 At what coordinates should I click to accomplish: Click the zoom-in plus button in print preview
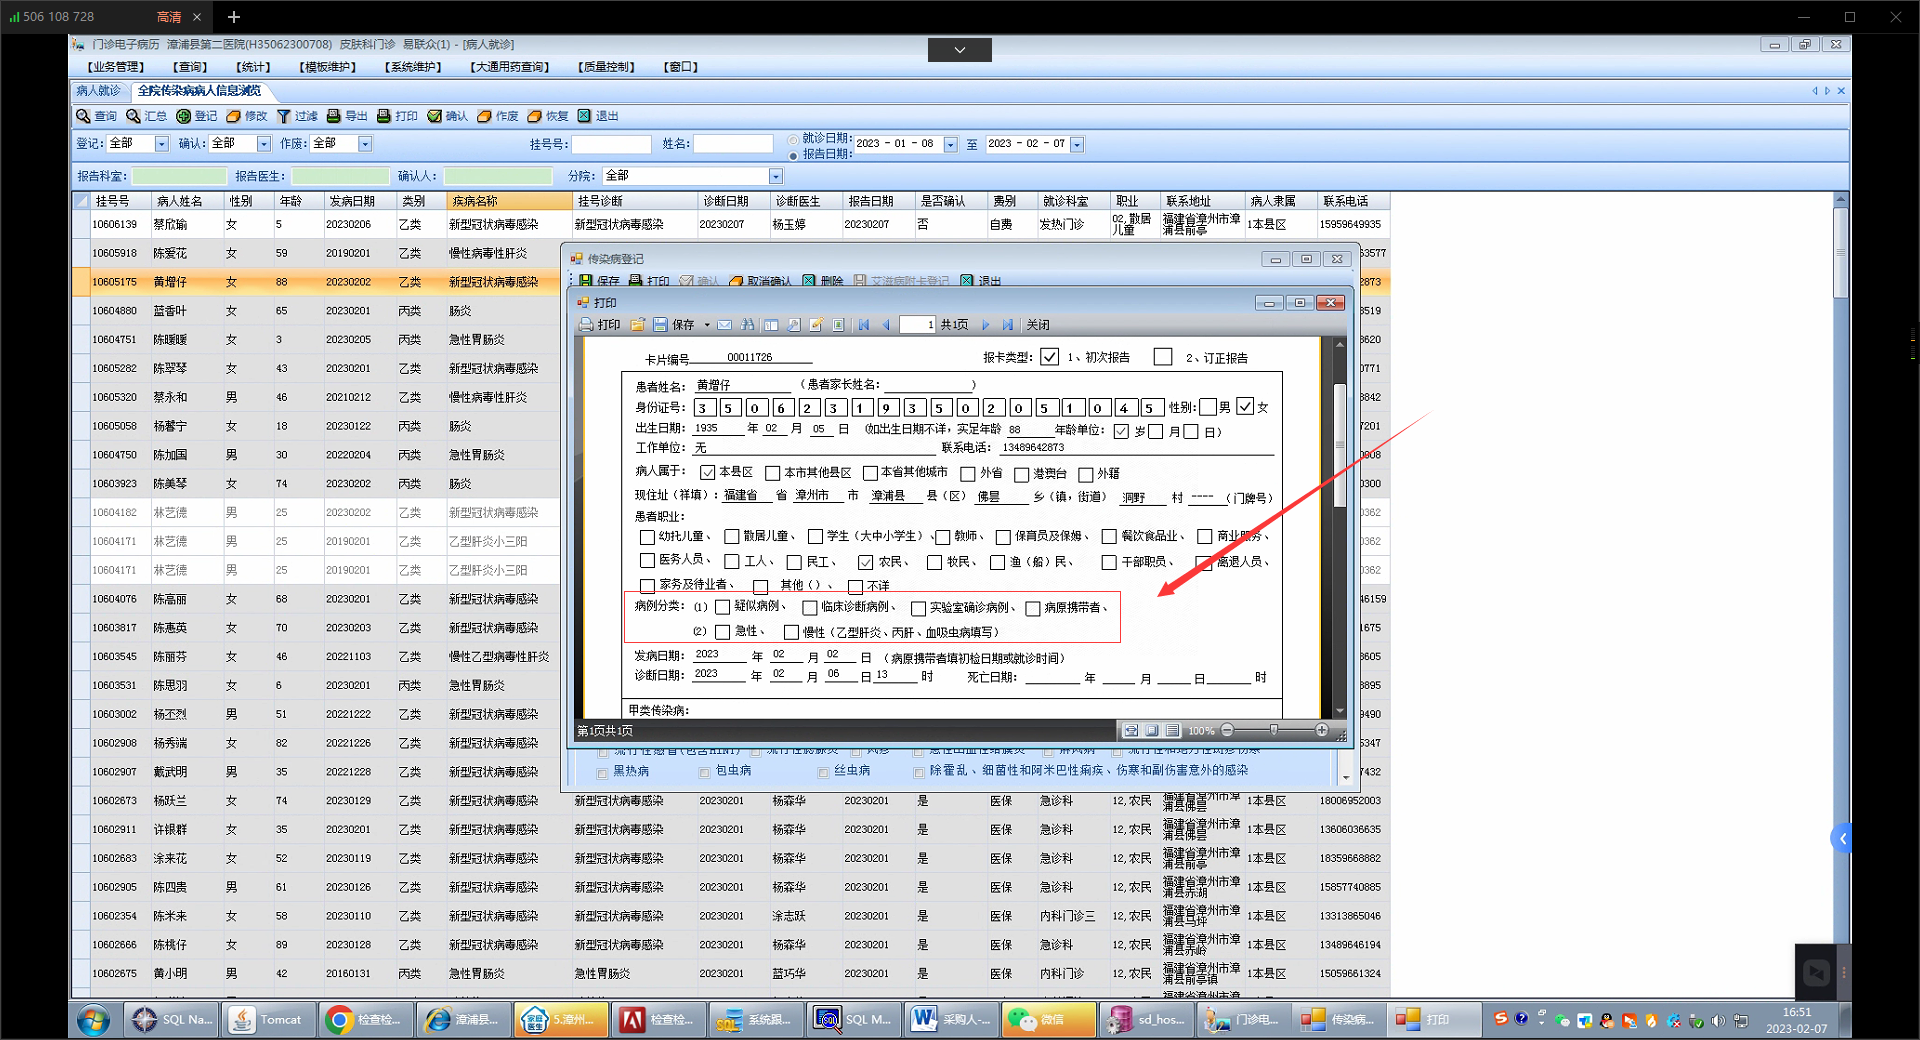click(x=1322, y=730)
